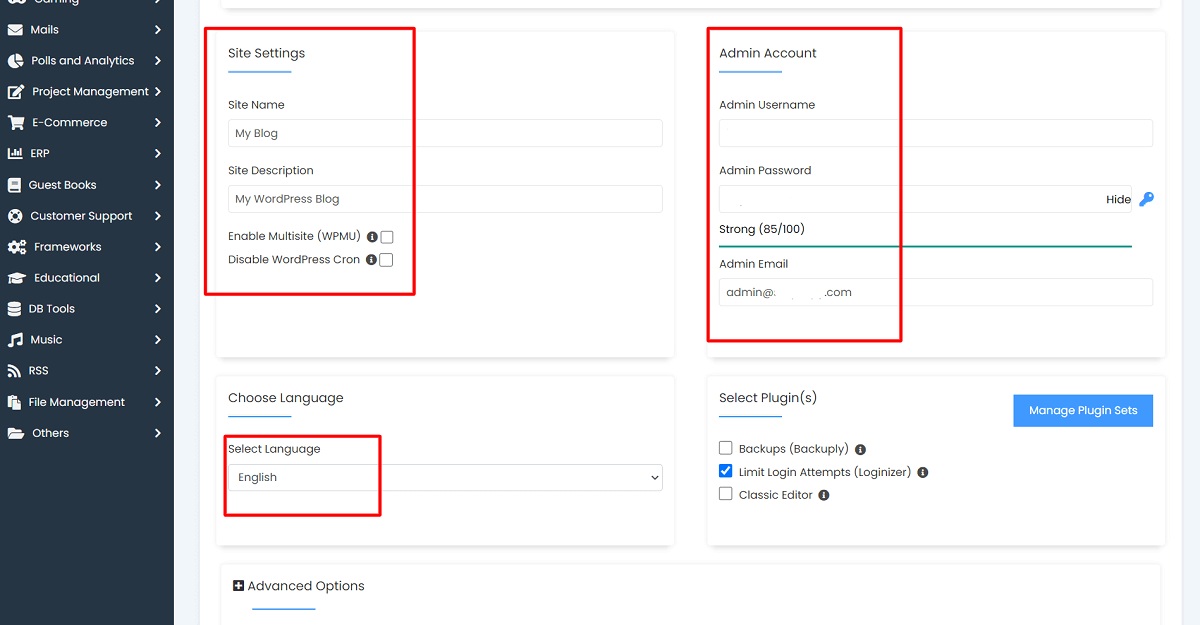Click the E-Commerce shopping cart icon

(14, 122)
